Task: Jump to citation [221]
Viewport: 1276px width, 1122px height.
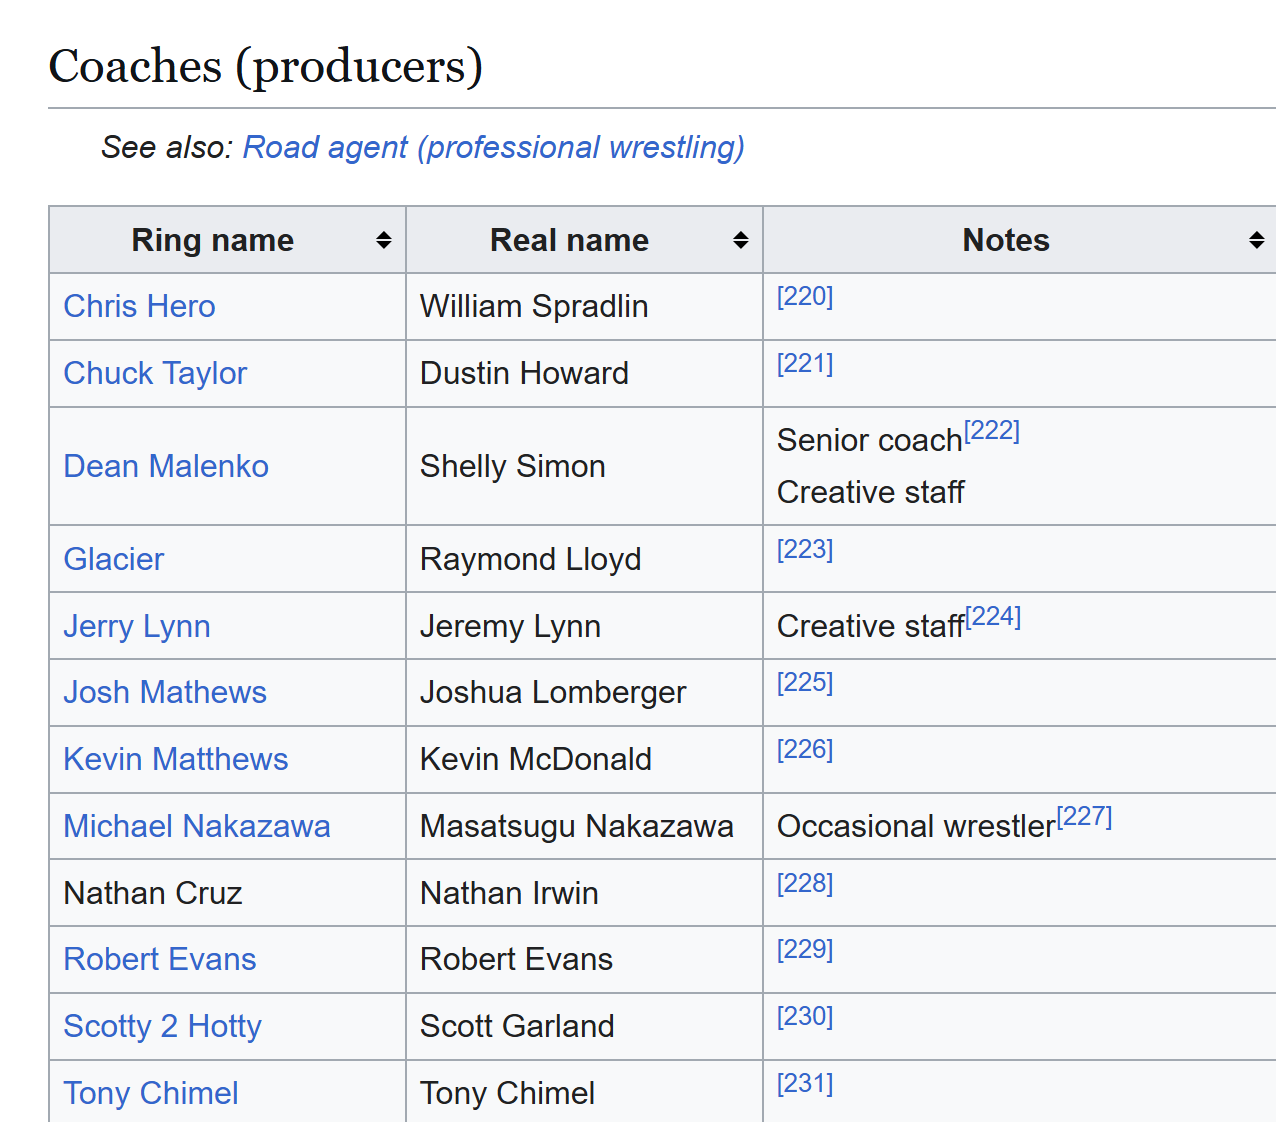Action: pyautogui.click(x=805, y=363)
